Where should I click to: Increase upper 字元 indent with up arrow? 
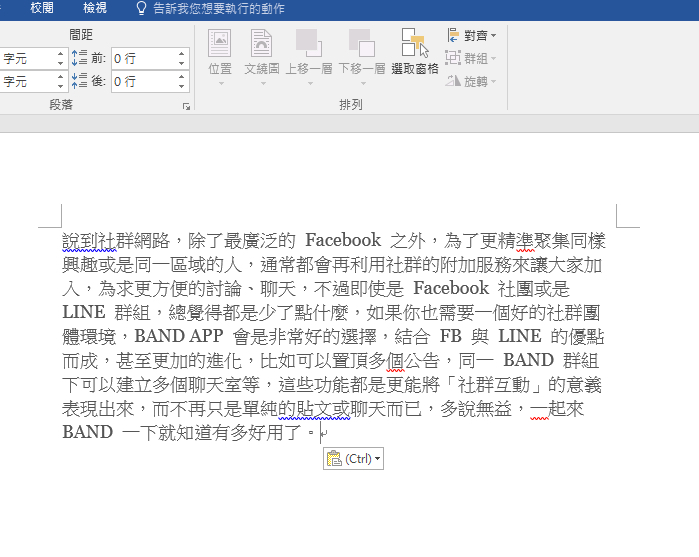tap(61, 54)
